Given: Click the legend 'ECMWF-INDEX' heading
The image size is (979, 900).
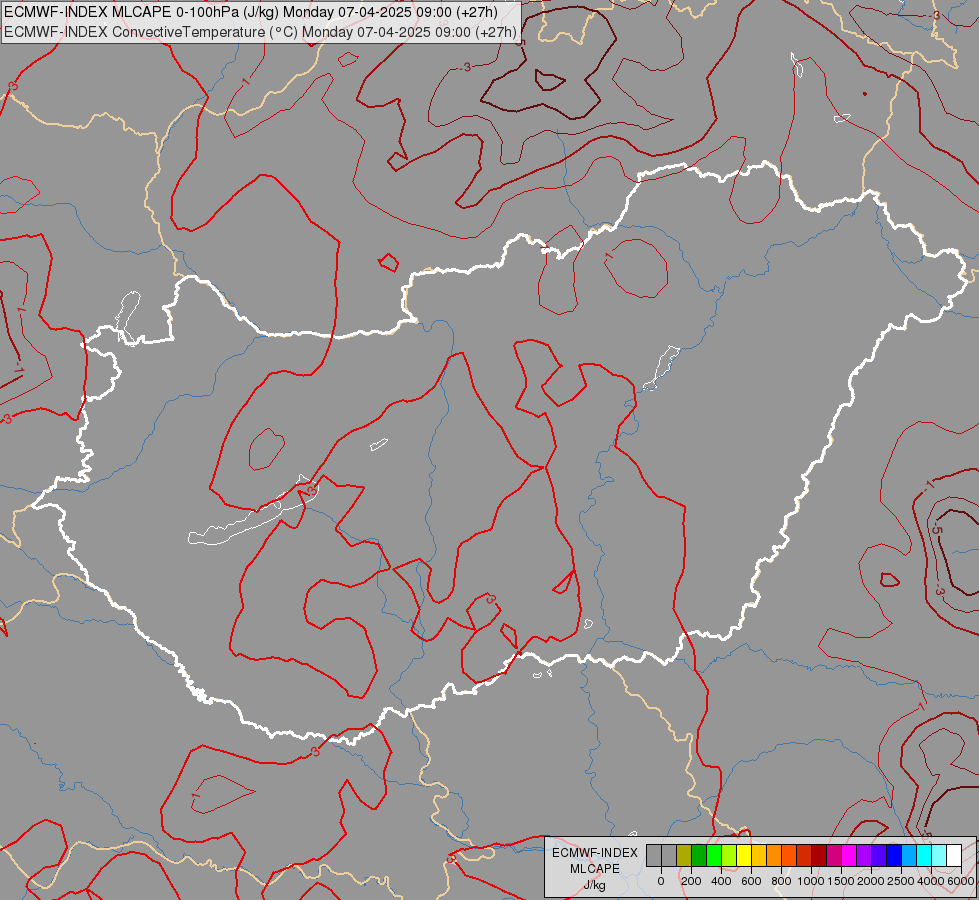Looking at the screenshot, I should click(x=595, y=853).
